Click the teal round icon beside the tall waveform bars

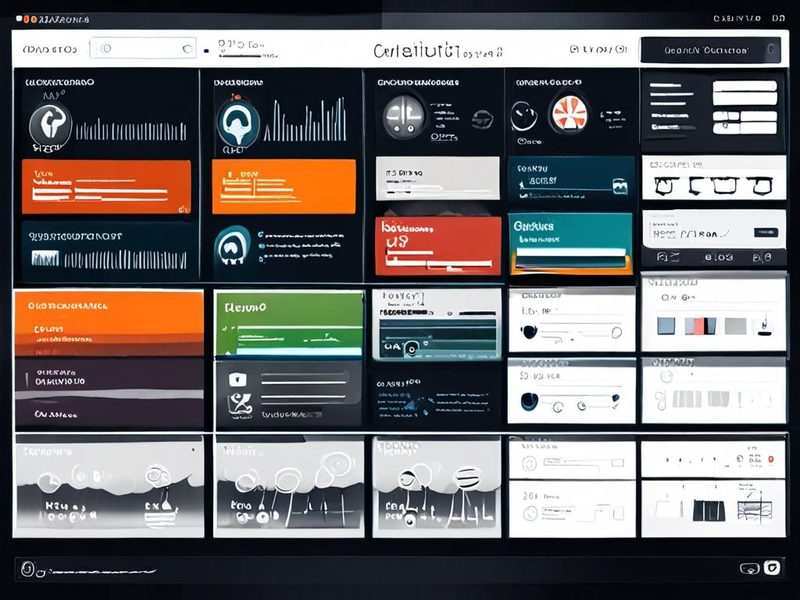tap(238, 123)
